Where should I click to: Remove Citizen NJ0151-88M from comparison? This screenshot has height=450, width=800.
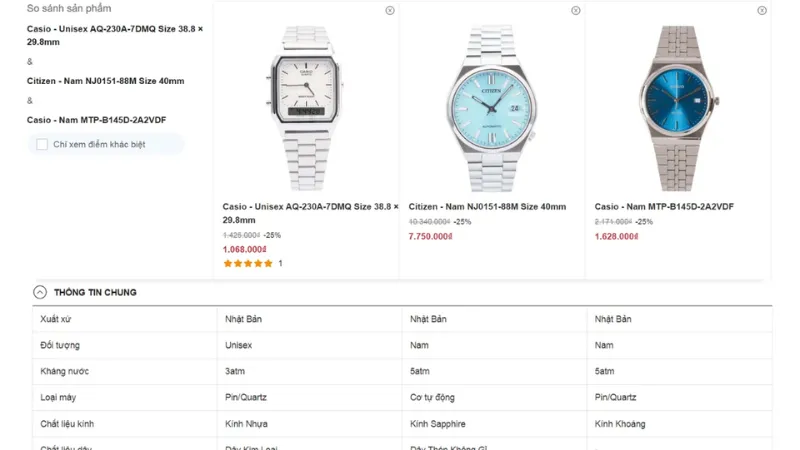point(576,10)
